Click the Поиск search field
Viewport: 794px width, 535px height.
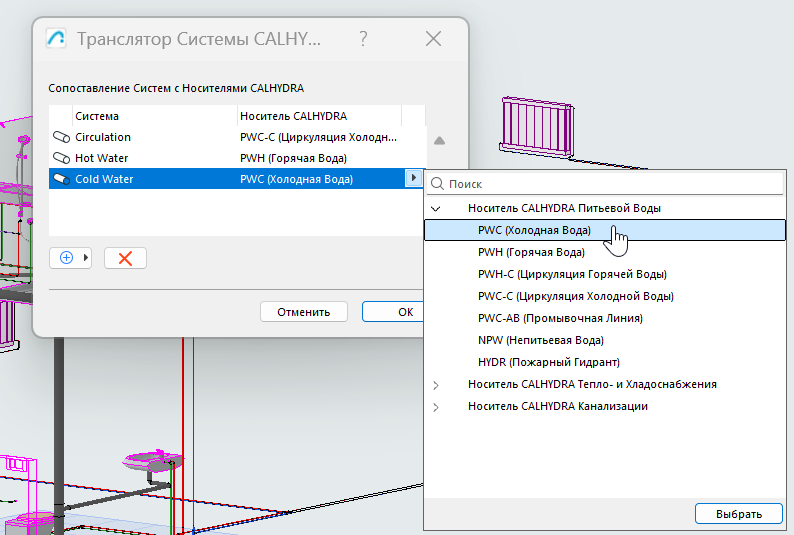[x=606, y=184]
